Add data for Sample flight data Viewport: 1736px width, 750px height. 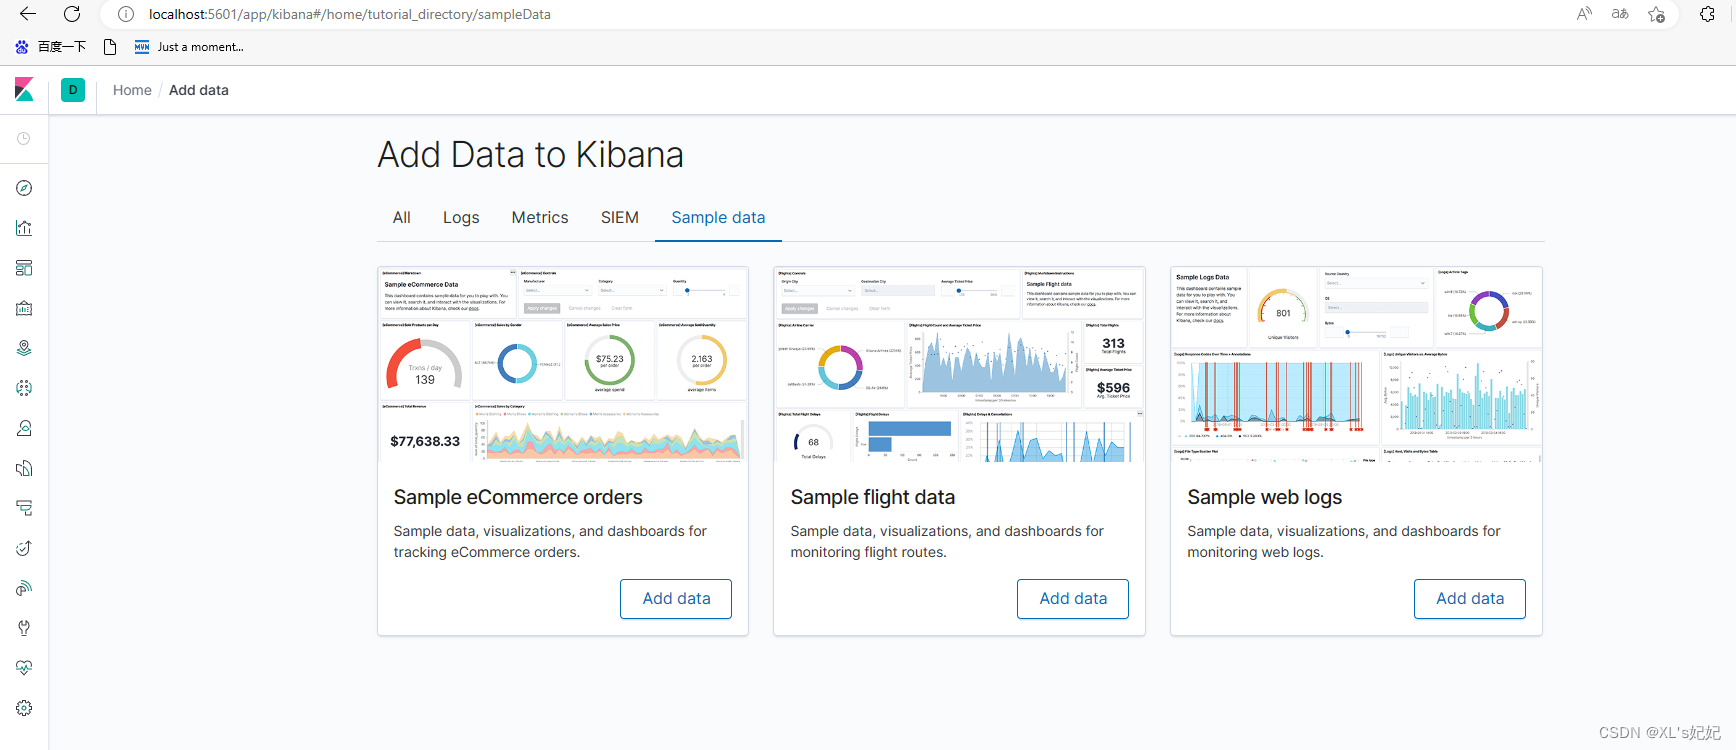1073,598
